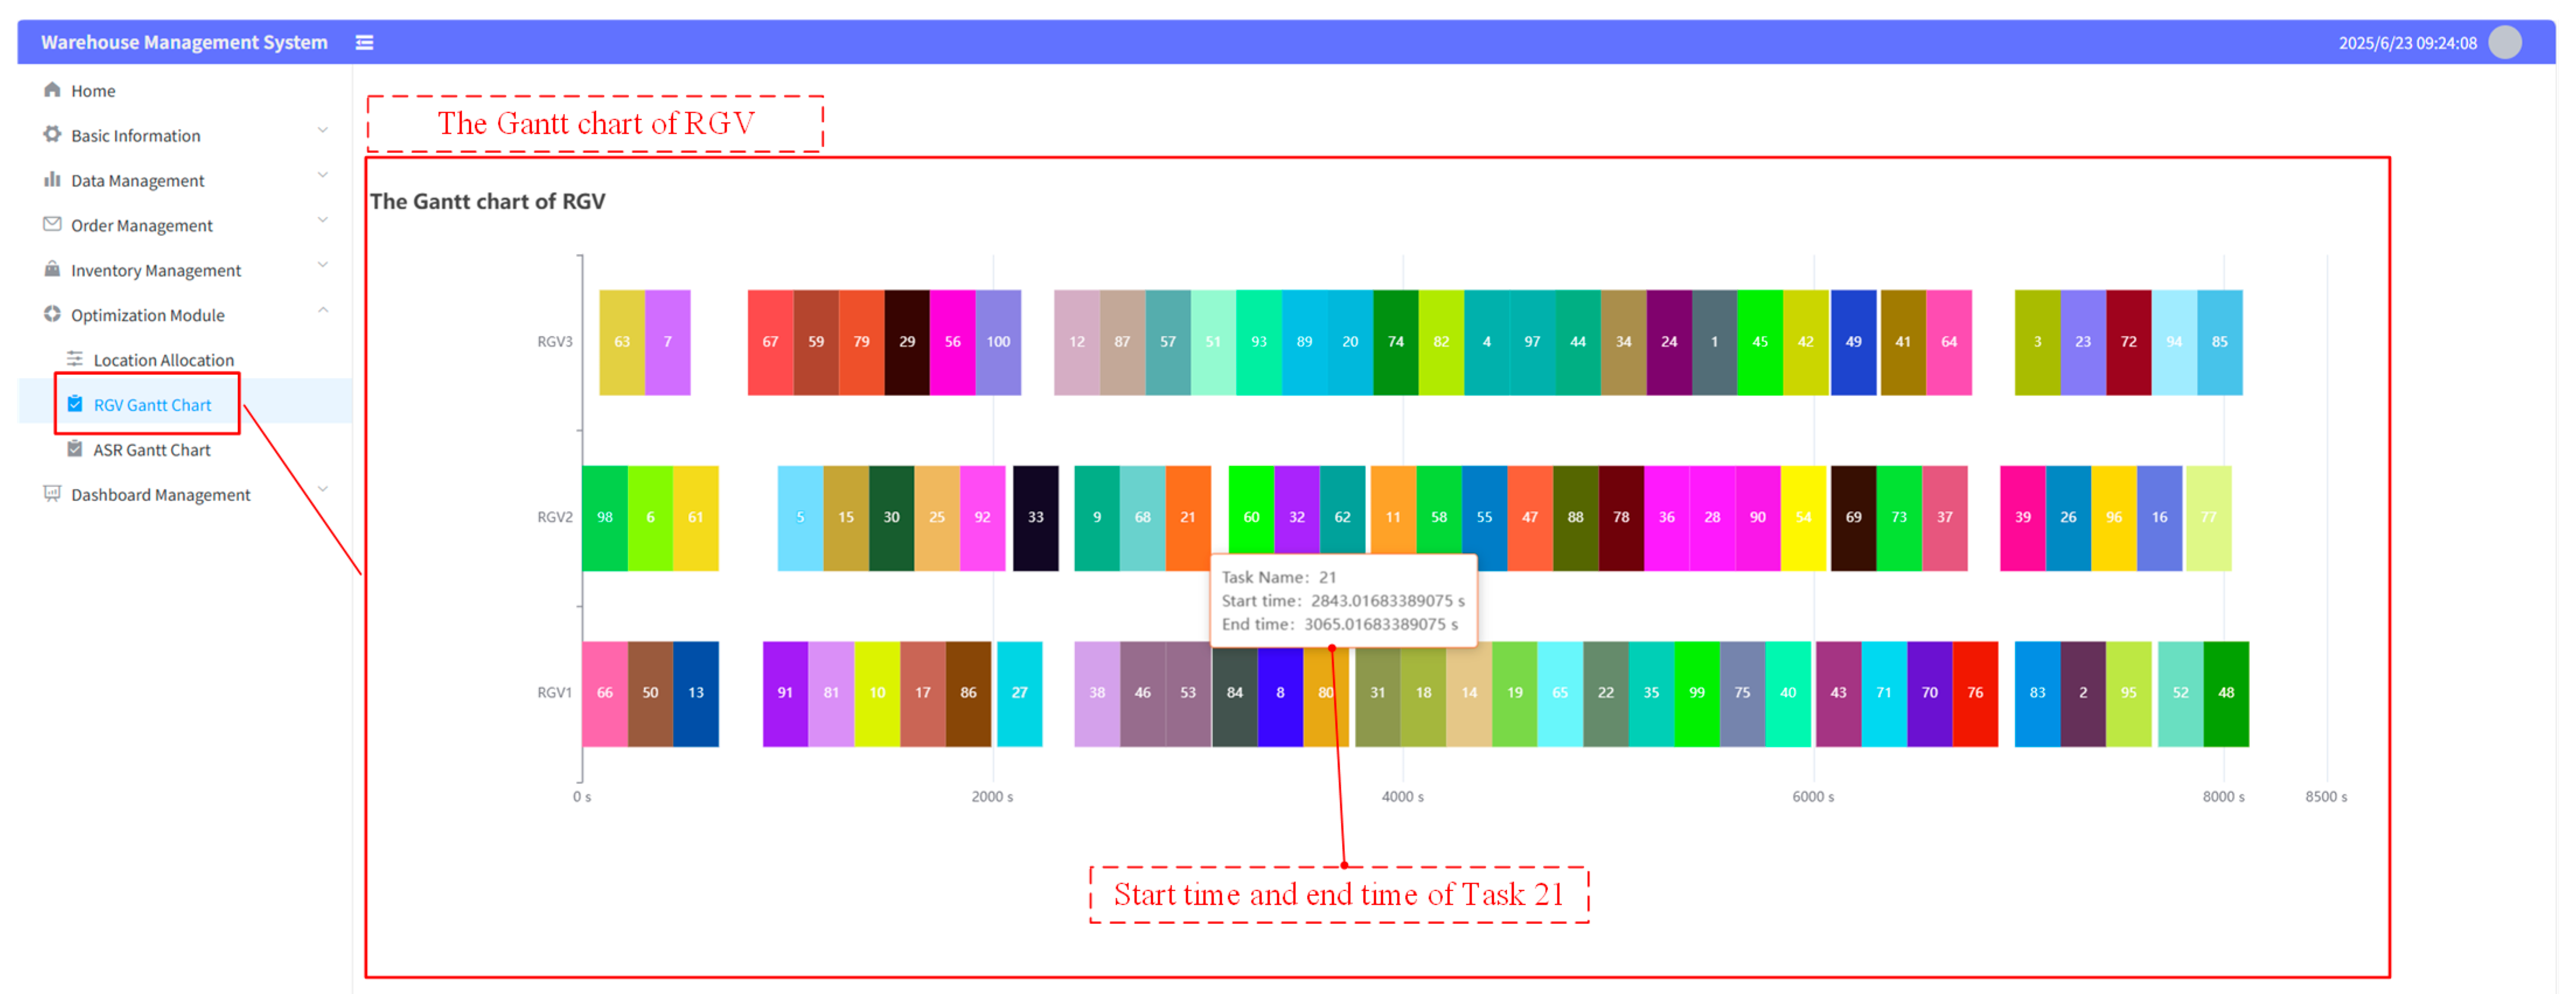The width and height of the screenshot is (2576, 994).
Task: Collapse the Optimization Module chevron
Action: click(x=322, y=310)
